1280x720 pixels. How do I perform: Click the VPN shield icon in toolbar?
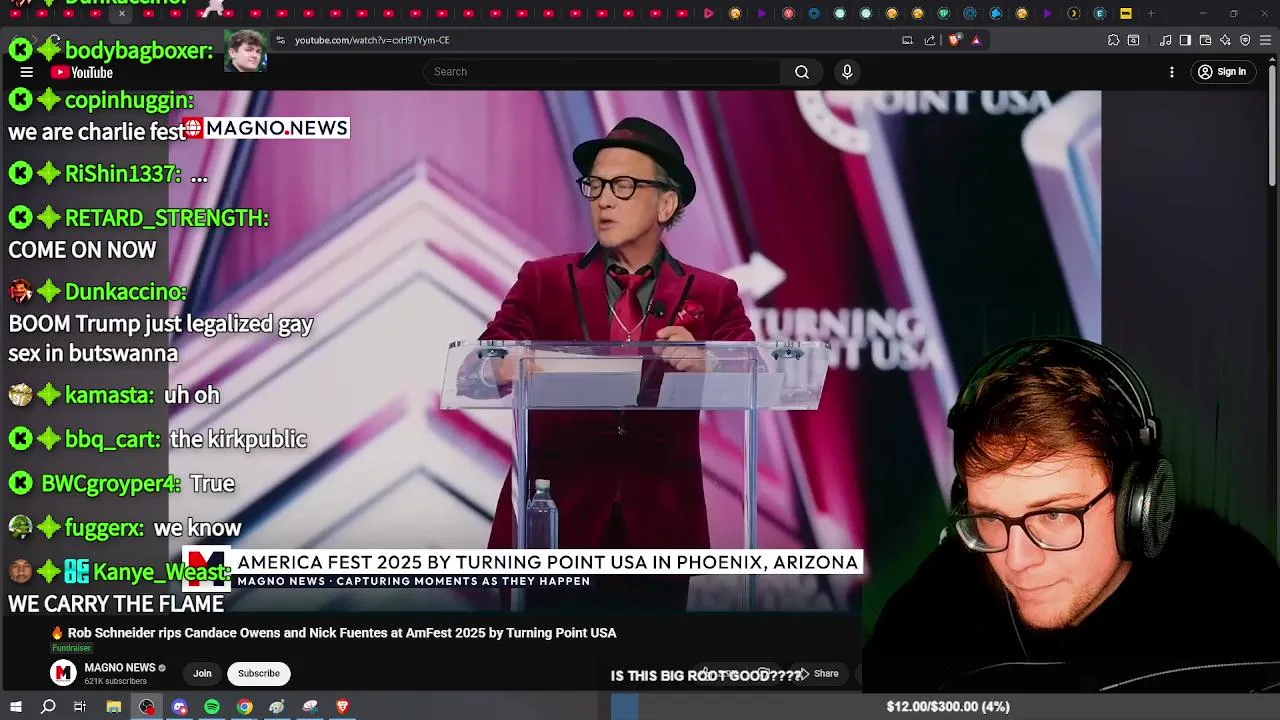(1245, 40)
